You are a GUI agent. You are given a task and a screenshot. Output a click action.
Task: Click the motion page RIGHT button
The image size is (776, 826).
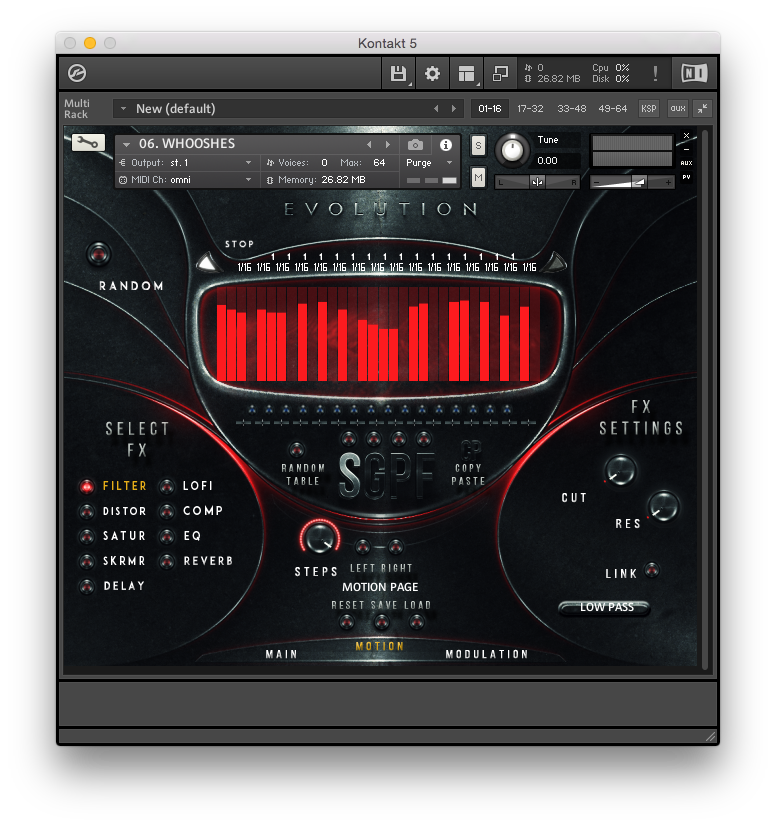click(396, 547)
